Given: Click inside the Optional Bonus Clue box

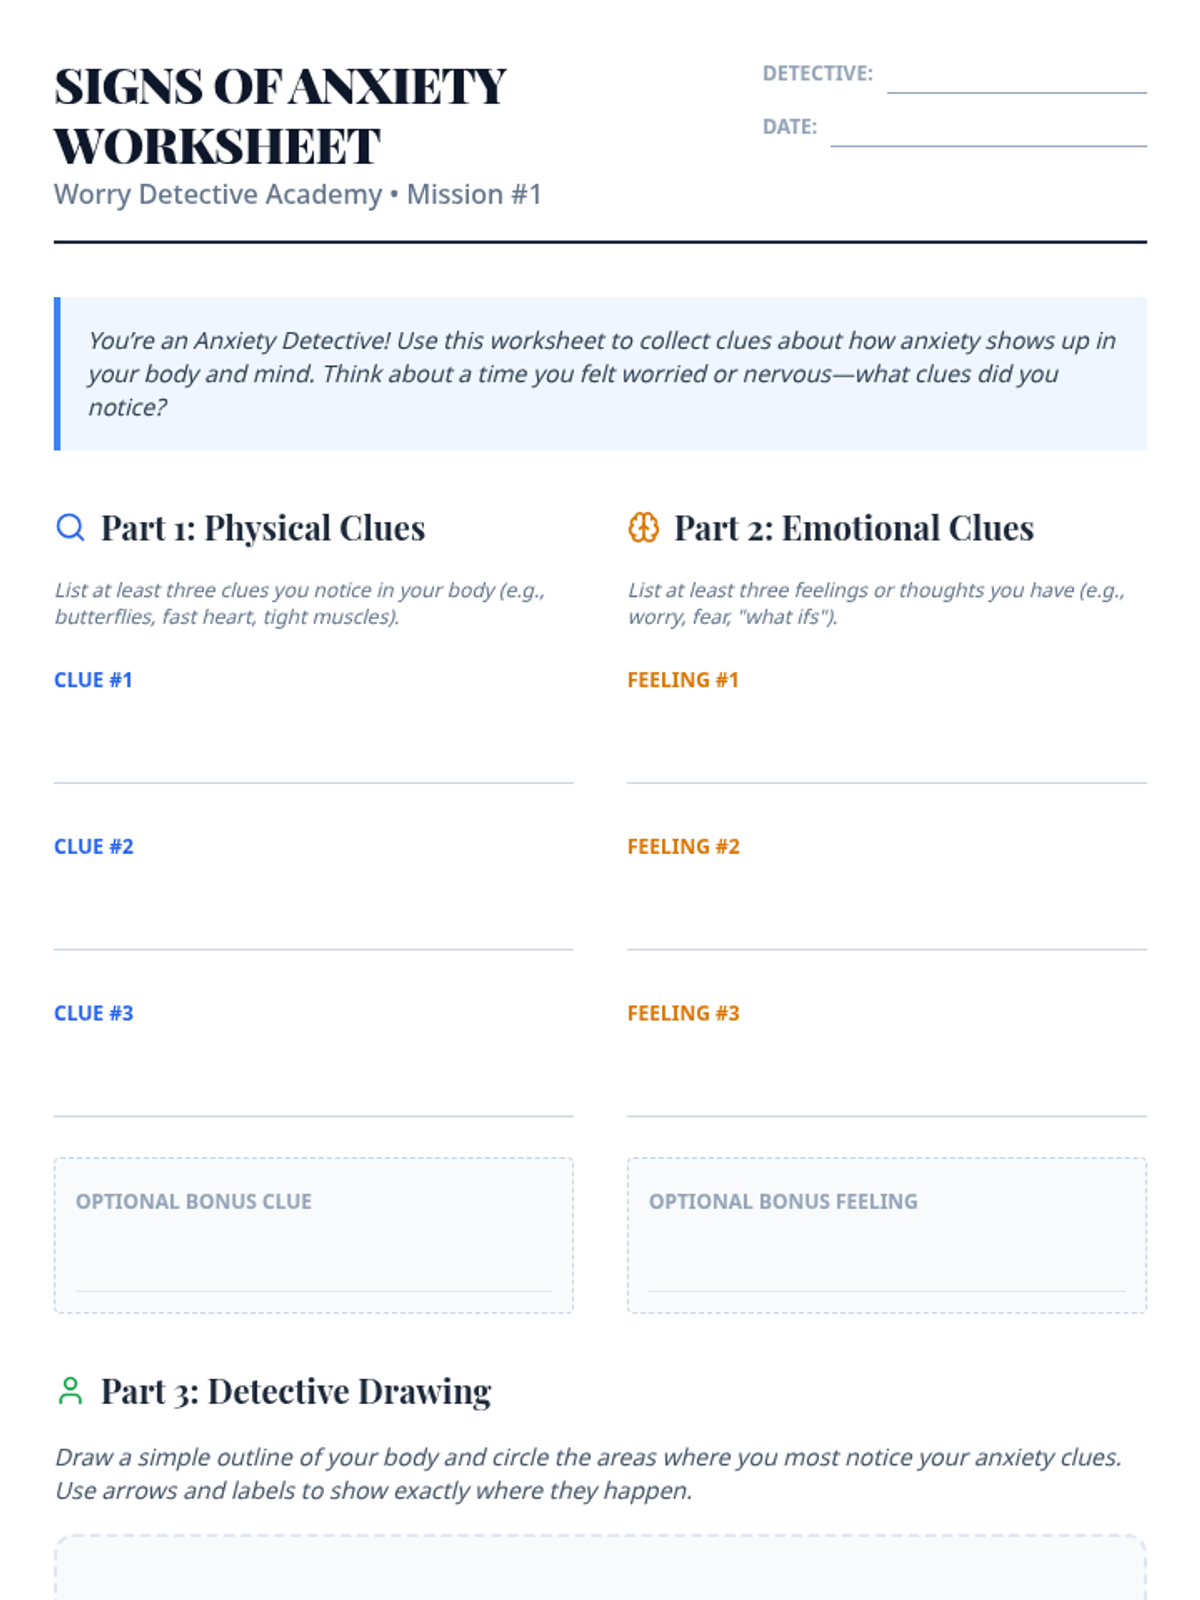Looking at the screenshot, I should click(x=313, y=1256).
